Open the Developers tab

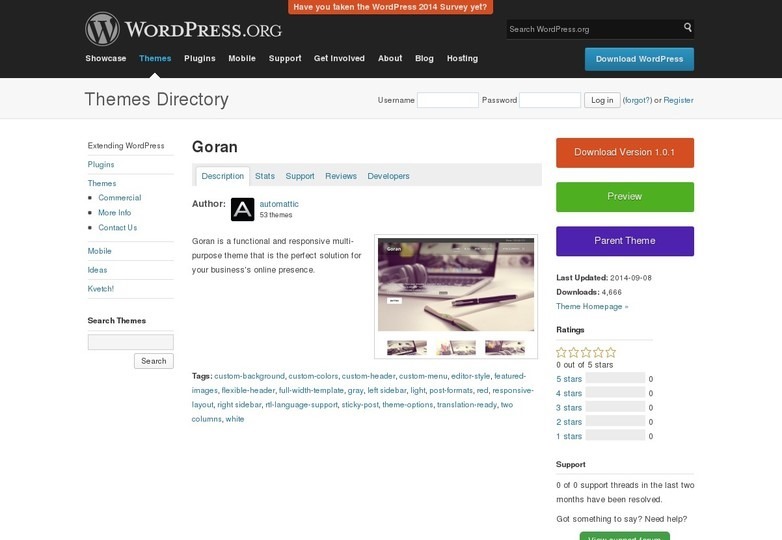388,176
